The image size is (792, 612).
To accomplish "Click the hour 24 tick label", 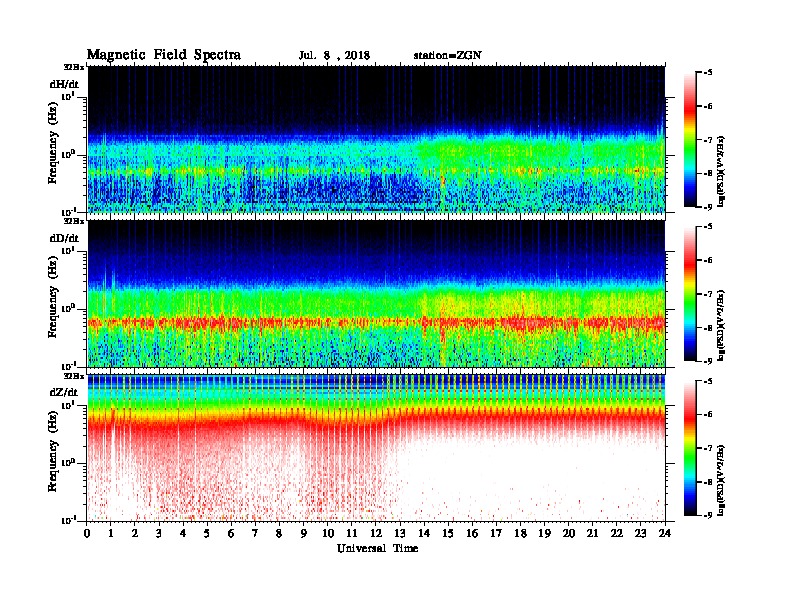I will [665, 533].
